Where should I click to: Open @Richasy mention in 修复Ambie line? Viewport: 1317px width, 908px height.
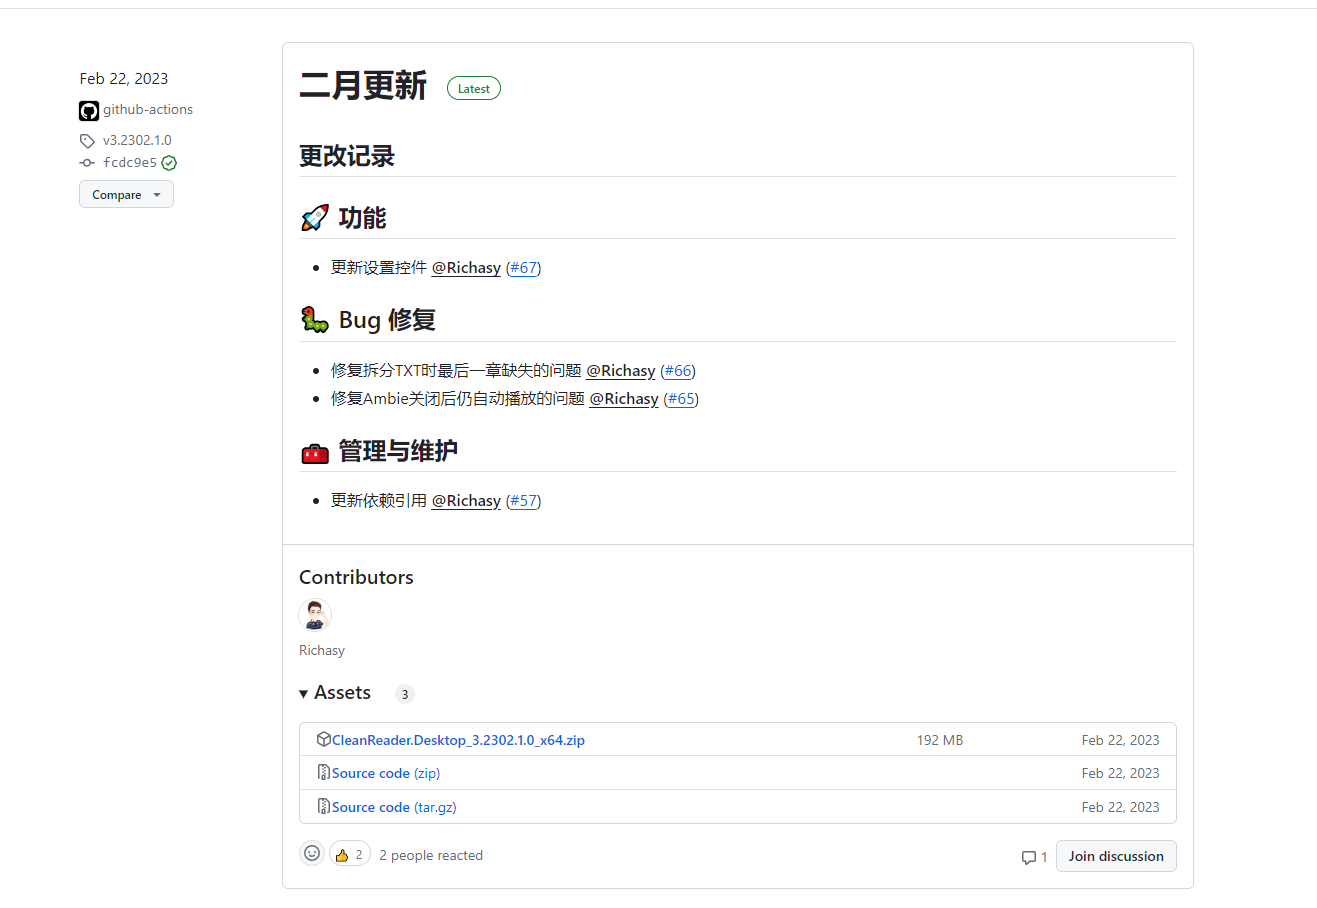point(624,399)
